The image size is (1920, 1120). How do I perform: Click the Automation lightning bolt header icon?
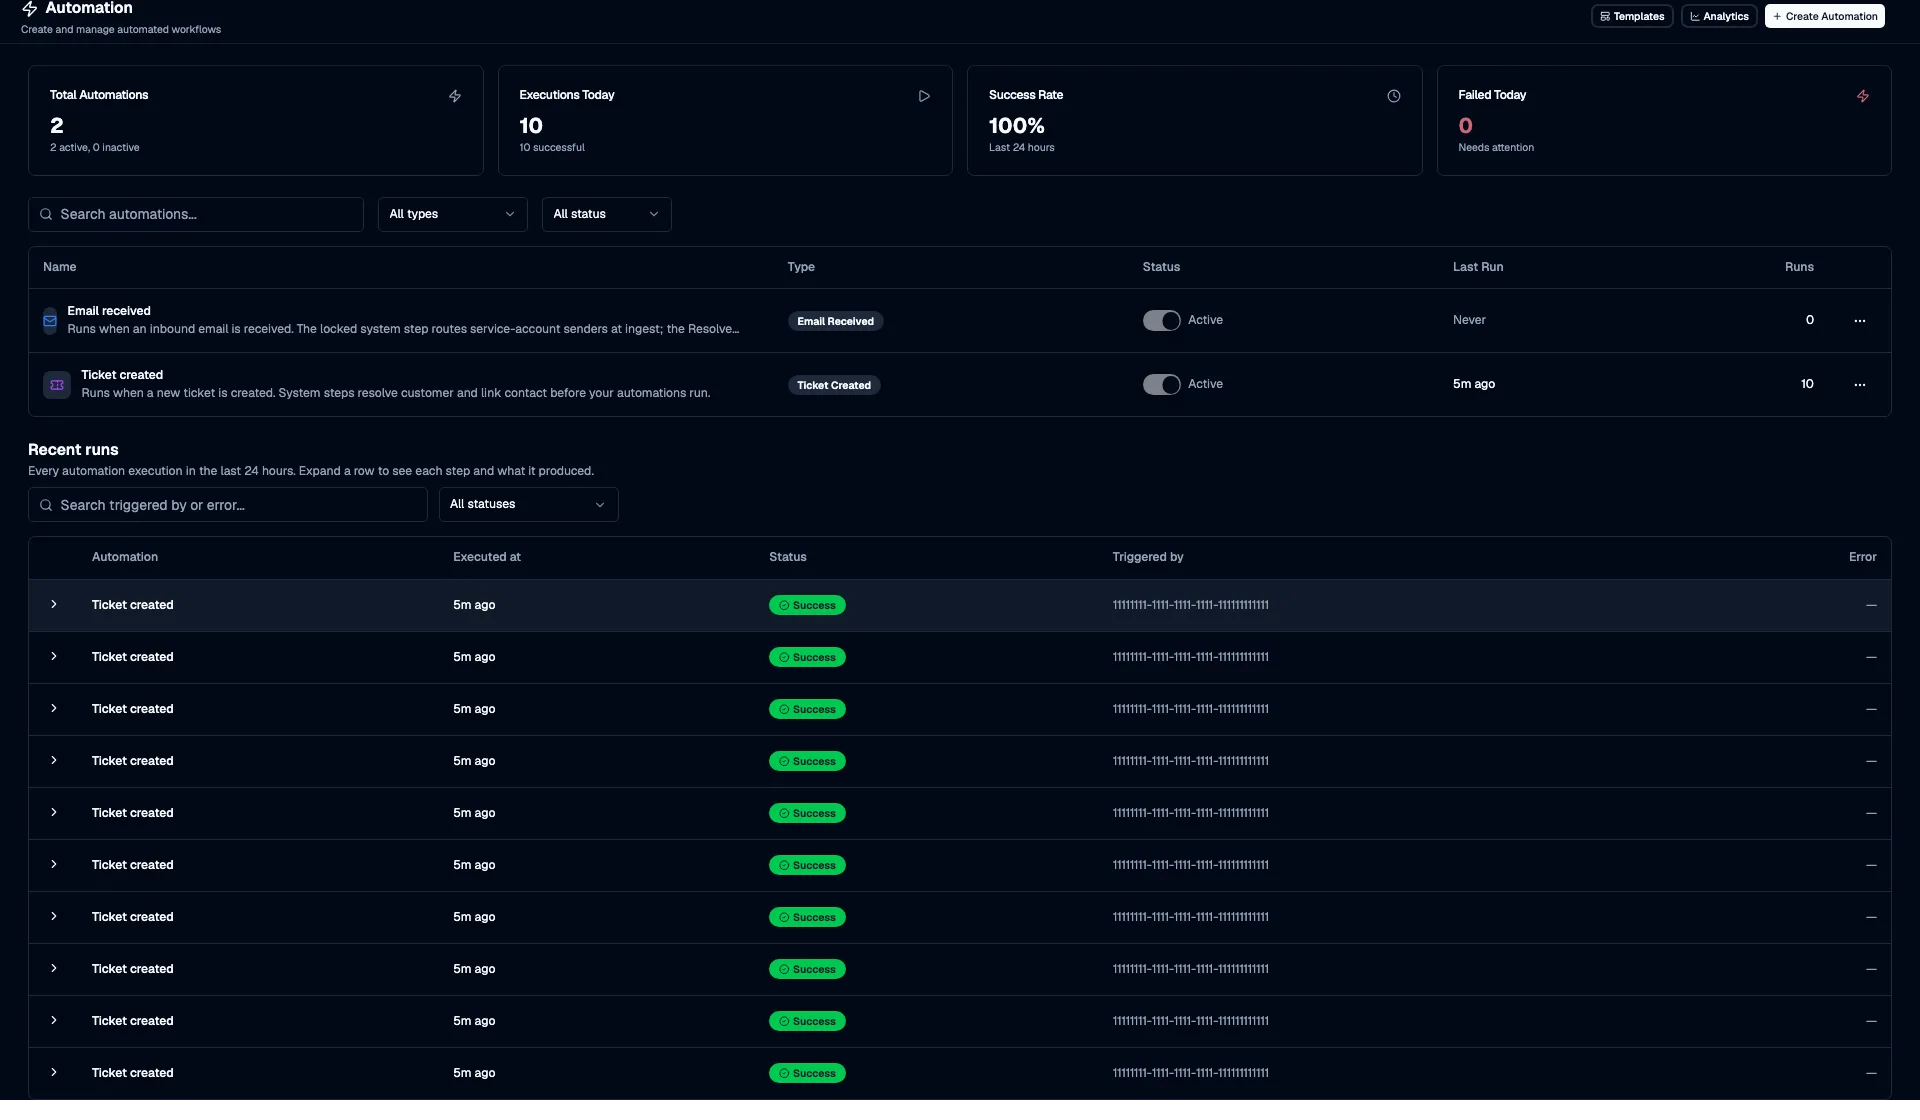pos(30,9)
